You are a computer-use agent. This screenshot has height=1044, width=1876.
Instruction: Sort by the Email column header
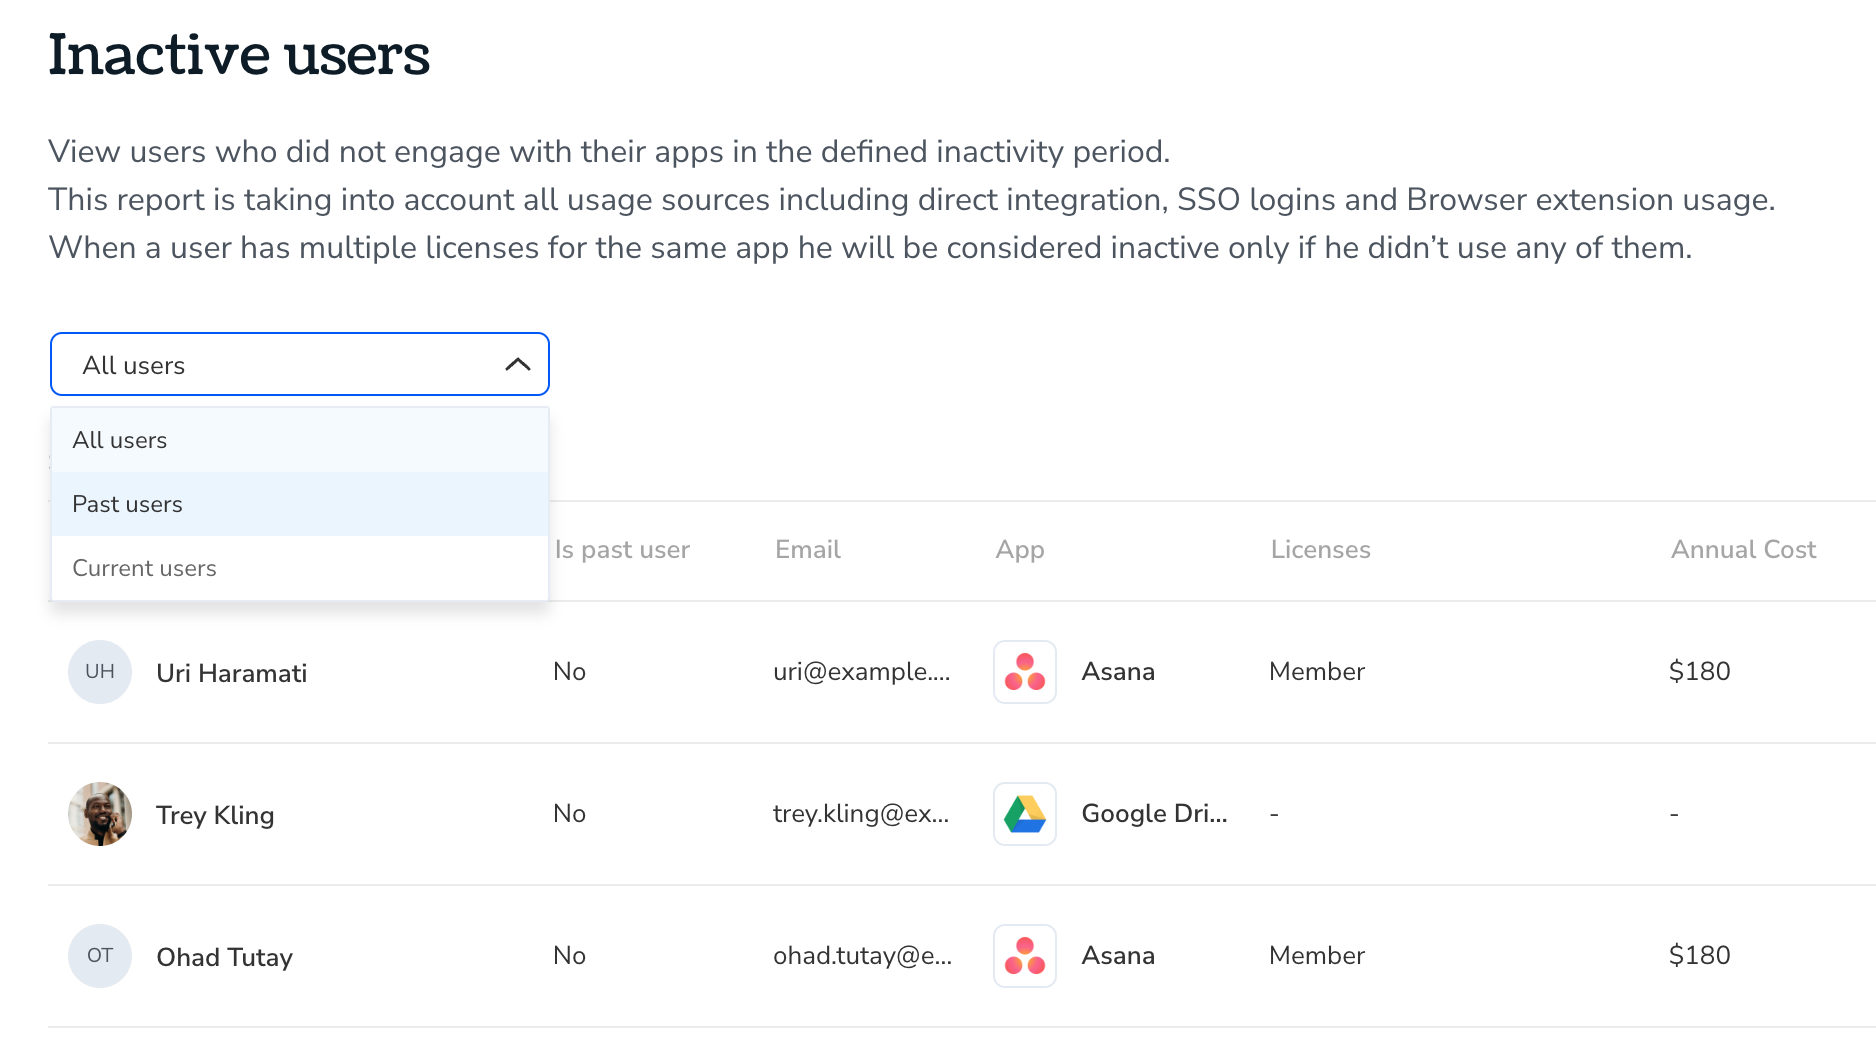pos(808,550)
